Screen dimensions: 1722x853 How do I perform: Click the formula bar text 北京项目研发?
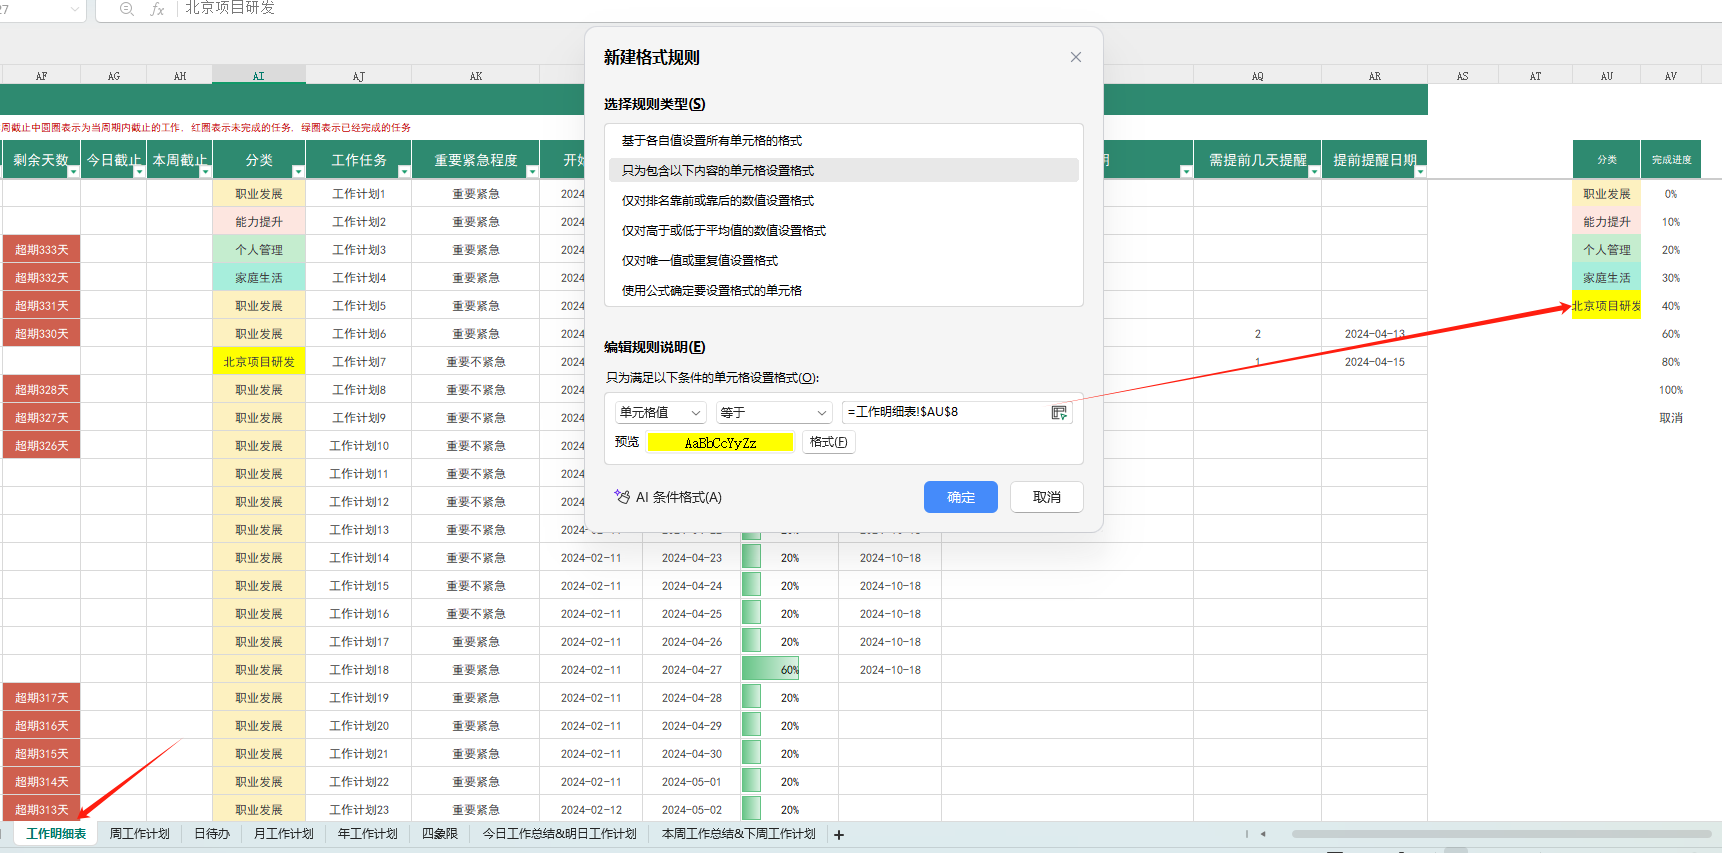230,8
